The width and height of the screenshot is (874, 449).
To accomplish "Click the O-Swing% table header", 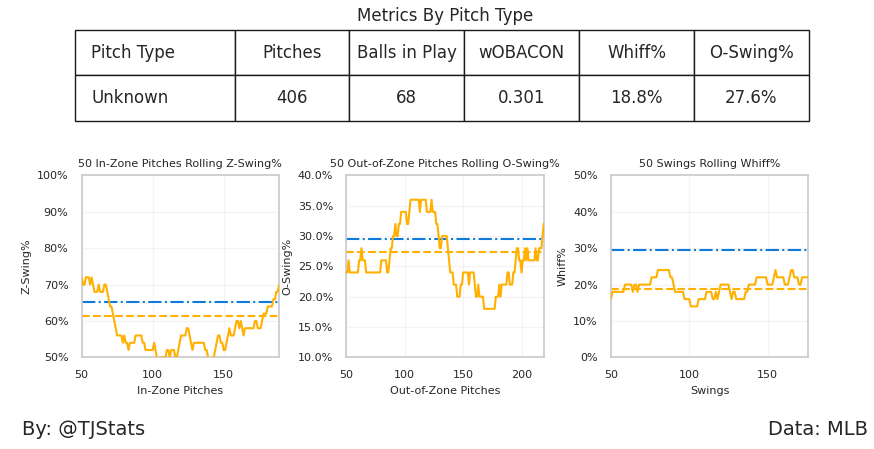I will tap(751, 53).
